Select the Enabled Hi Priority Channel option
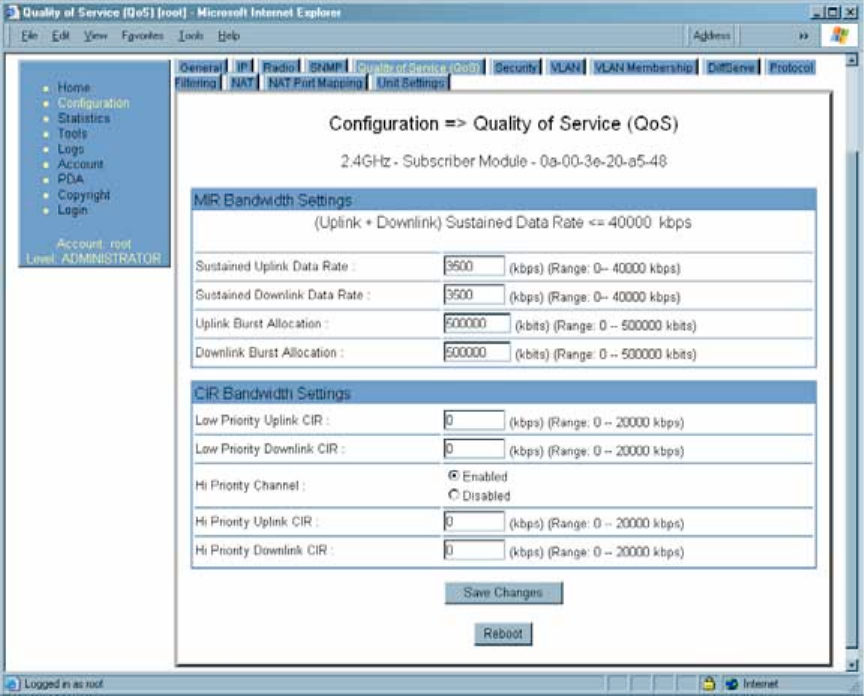This screenshot has width=864, height=696. click(x=454, y=477)
